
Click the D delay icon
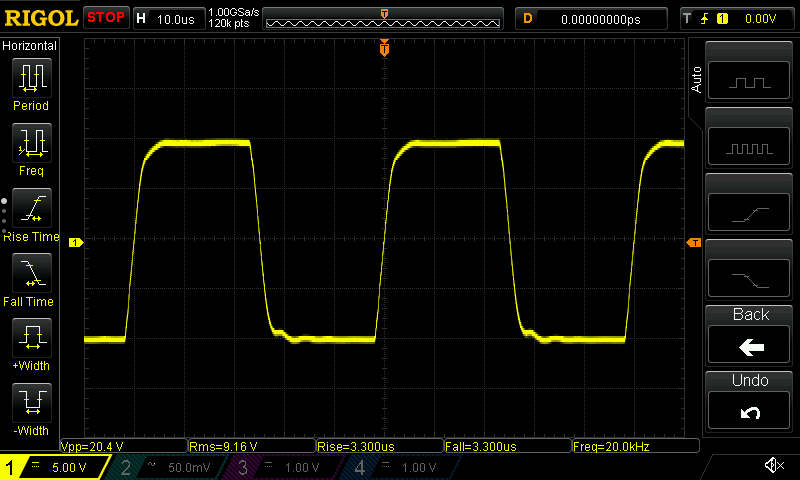528,19
